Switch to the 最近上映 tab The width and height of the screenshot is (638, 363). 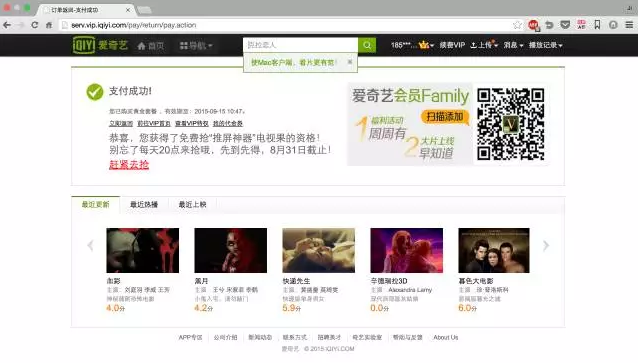click(192, 204)
